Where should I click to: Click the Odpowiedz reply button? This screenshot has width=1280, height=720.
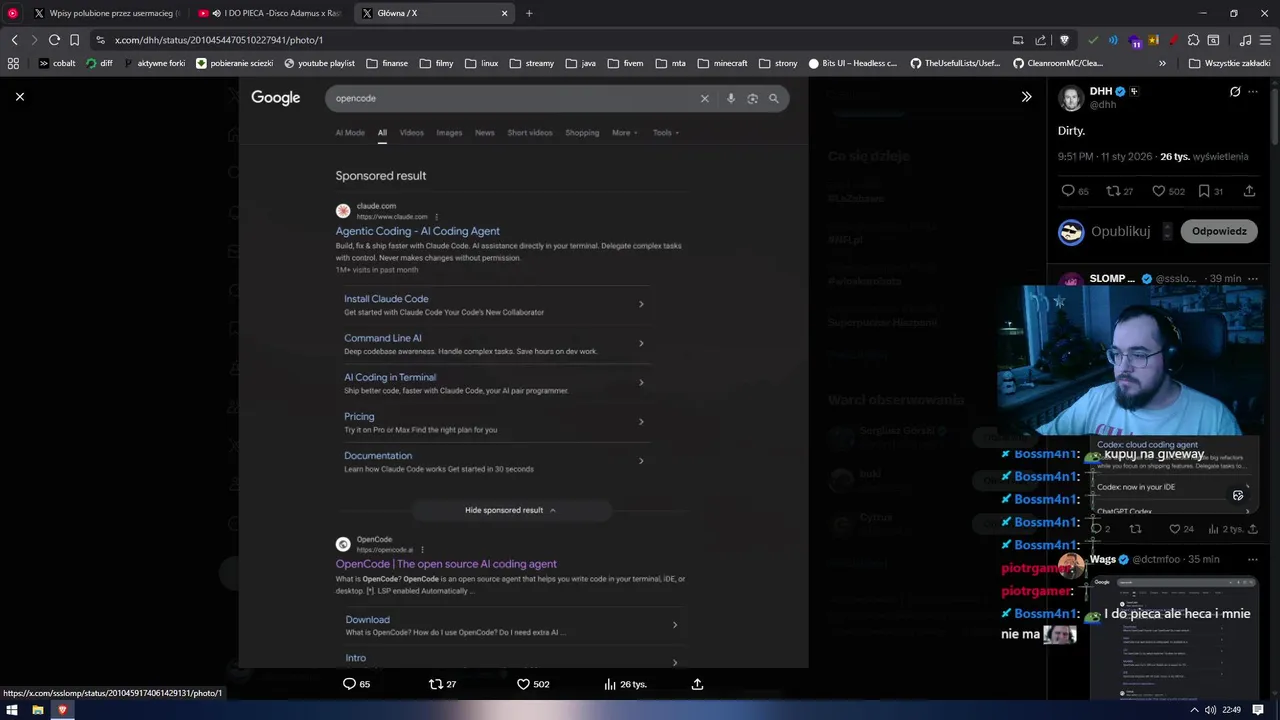(x=1219, y=231)
